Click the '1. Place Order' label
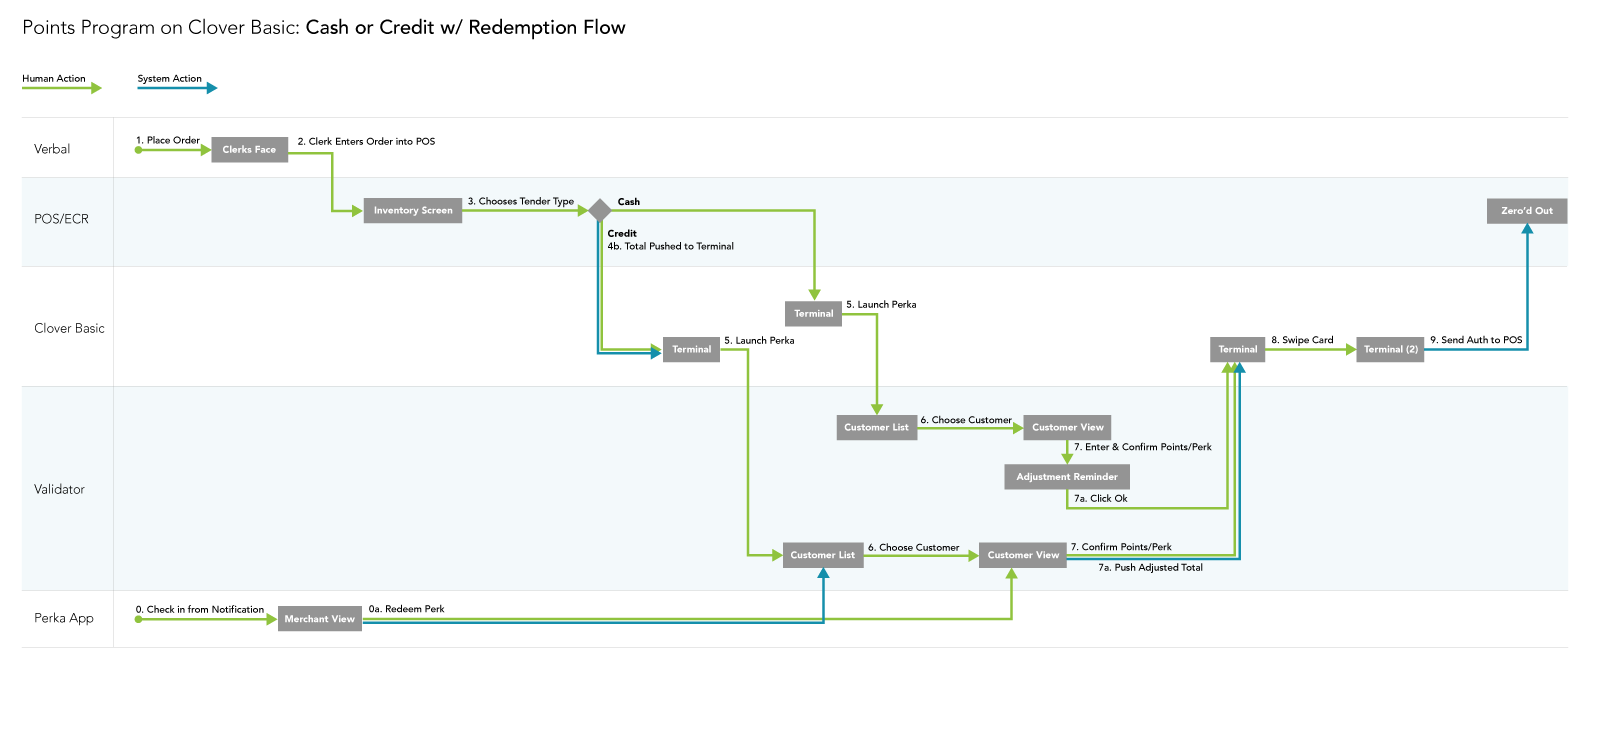 [168, 140]
